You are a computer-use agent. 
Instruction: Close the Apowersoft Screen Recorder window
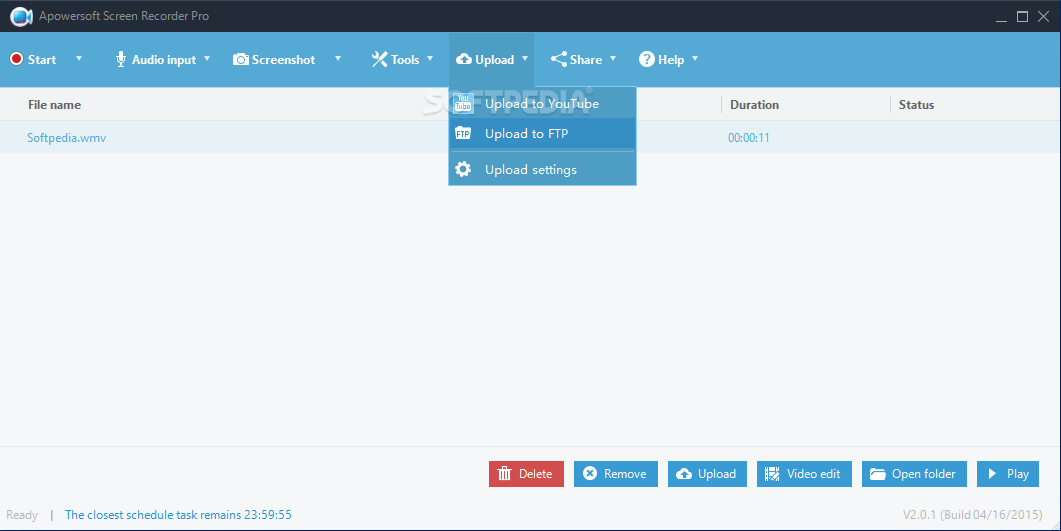(1043, 16)
